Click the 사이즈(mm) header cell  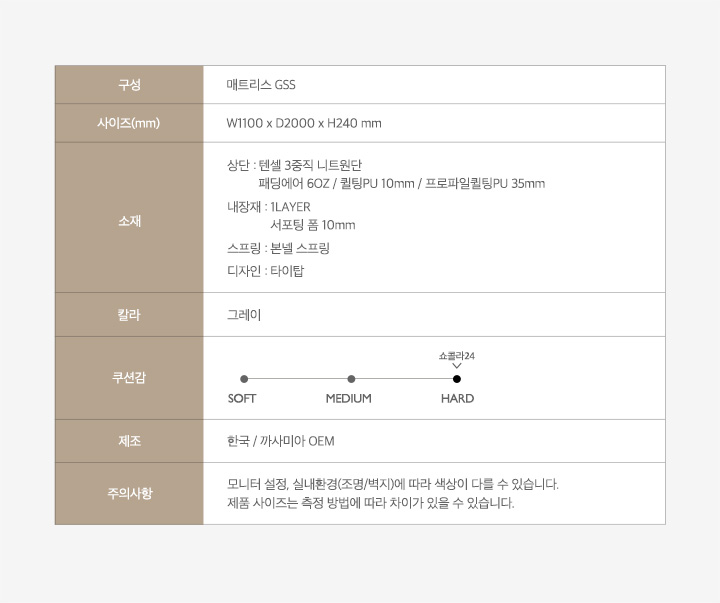[129, 123]
